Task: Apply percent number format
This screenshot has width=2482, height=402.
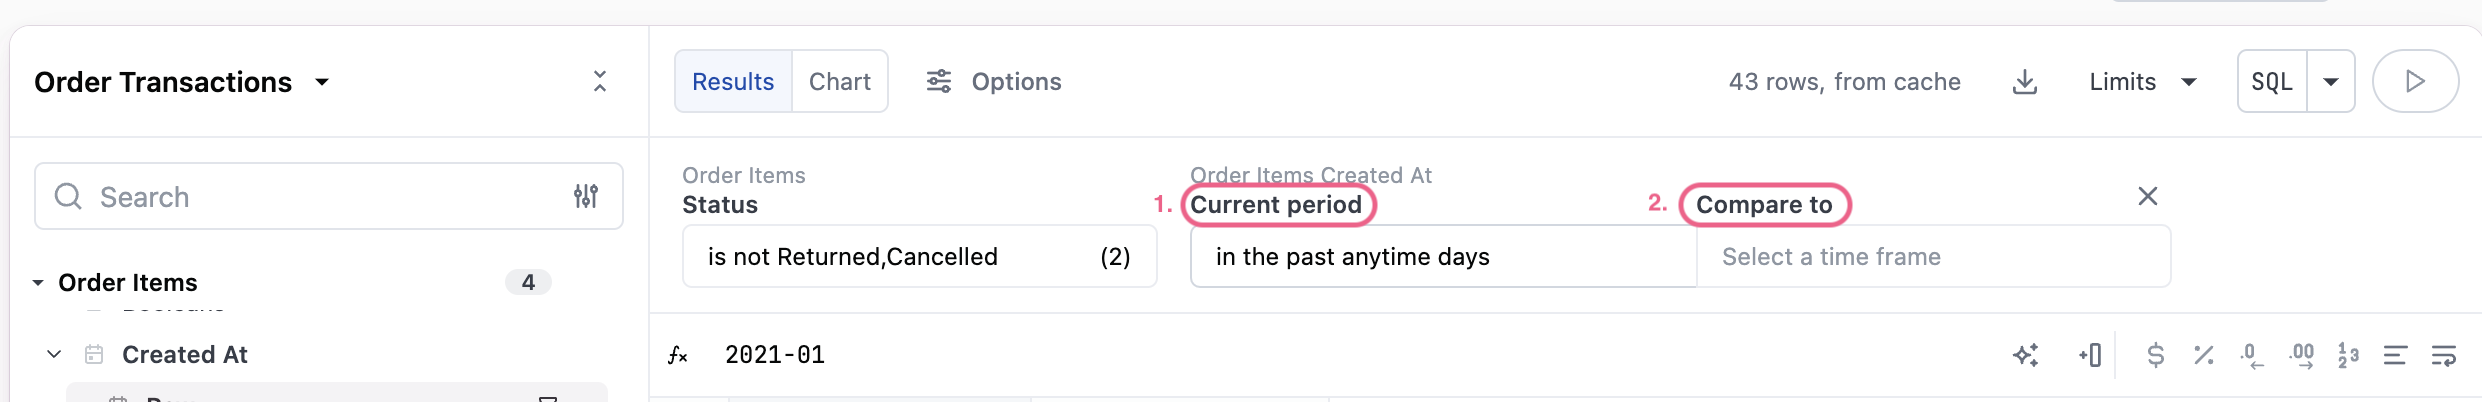Action: (2203, 355)
